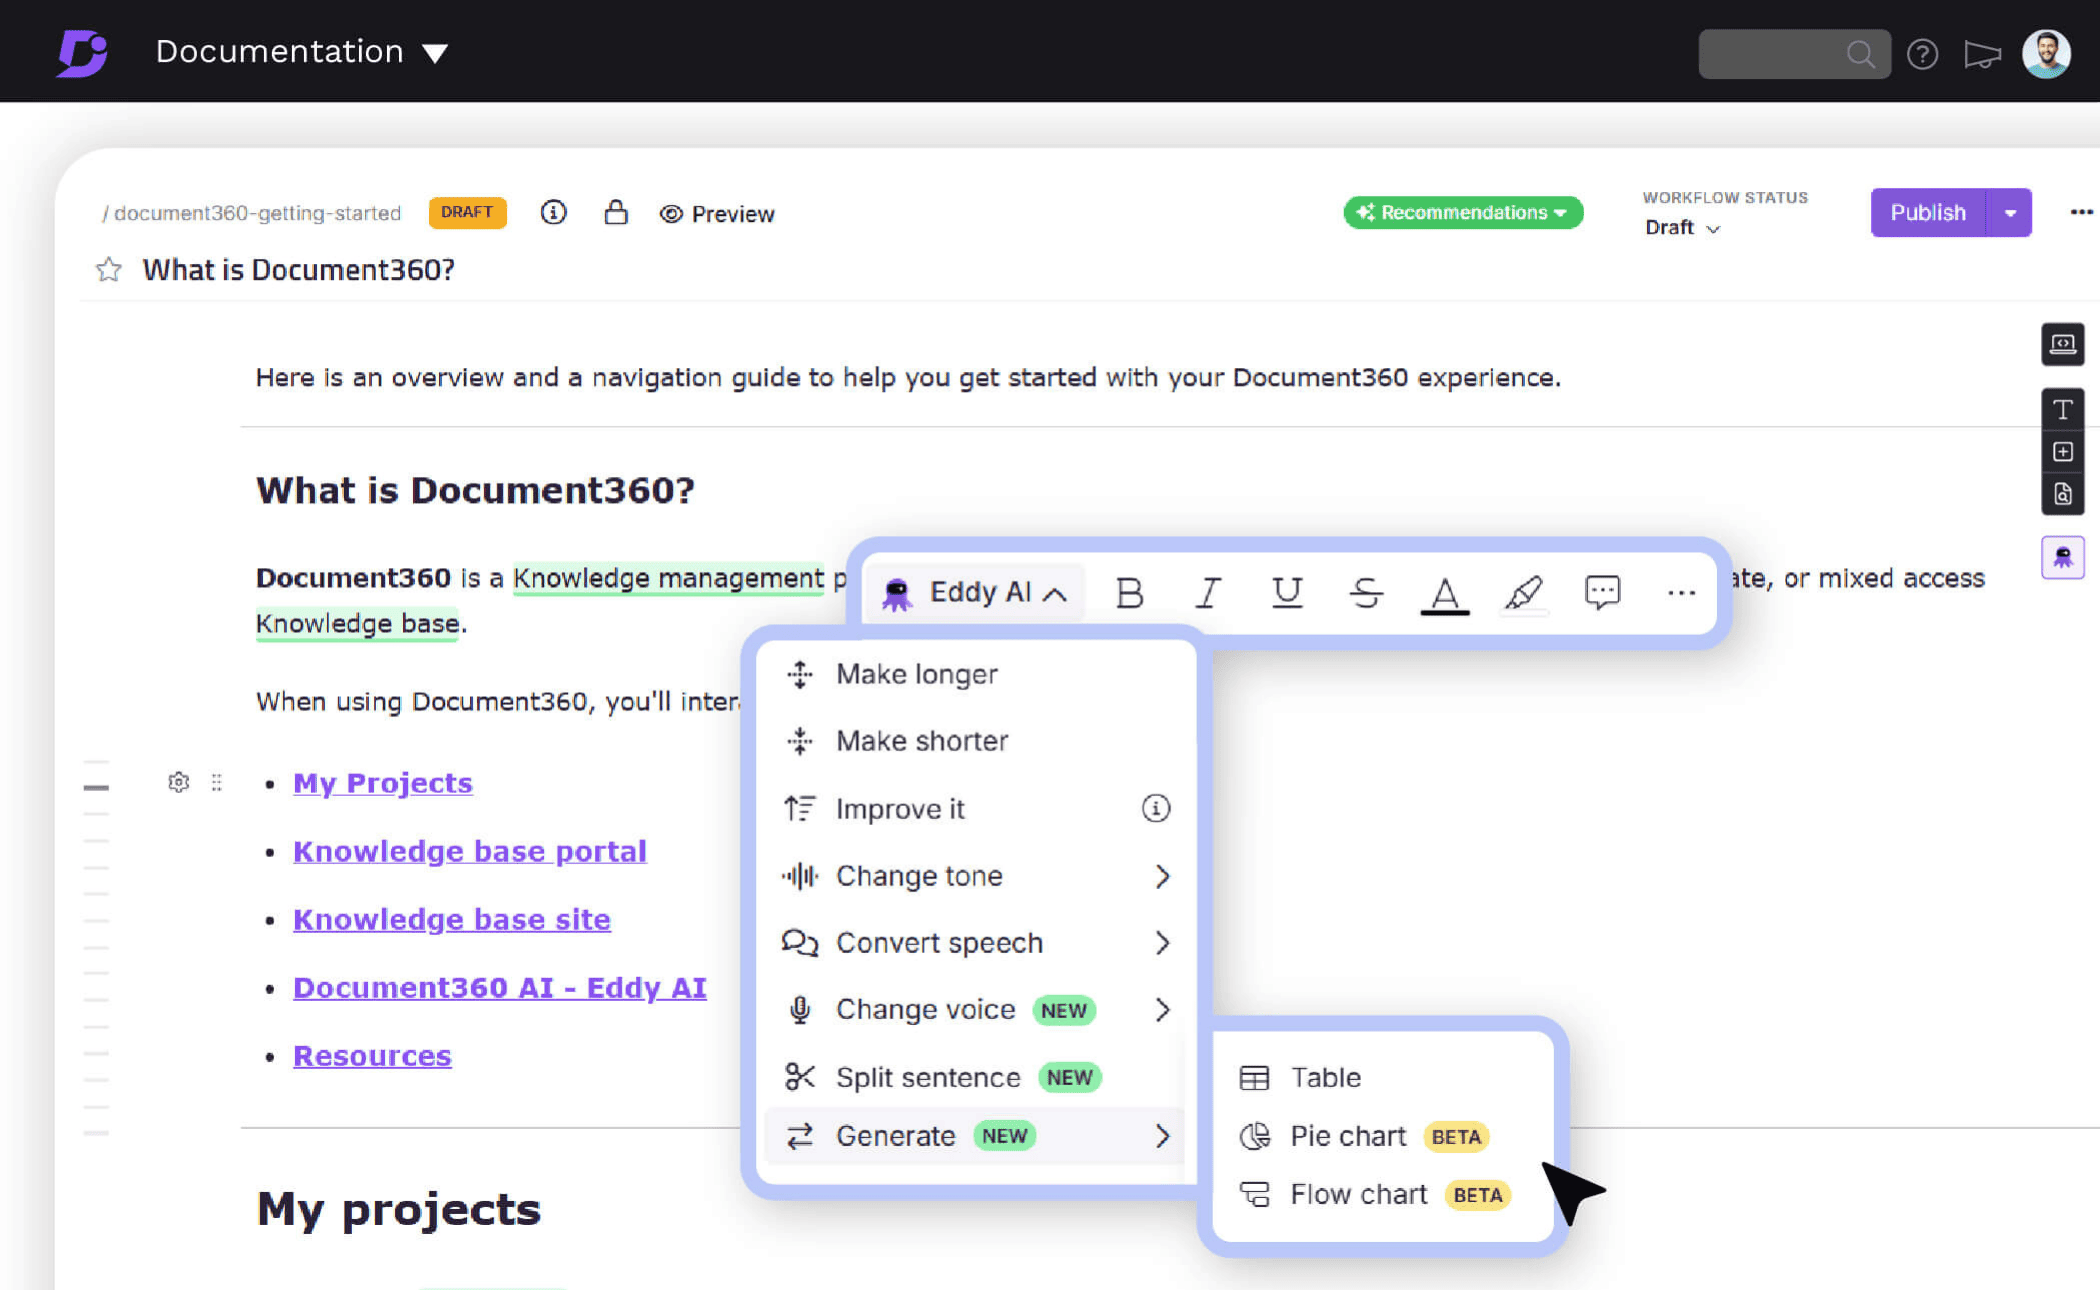Viewport: 2100px width, 1290px height.
Task: Open the Publish button dropdown arrow
Action: pos(2010,213)
